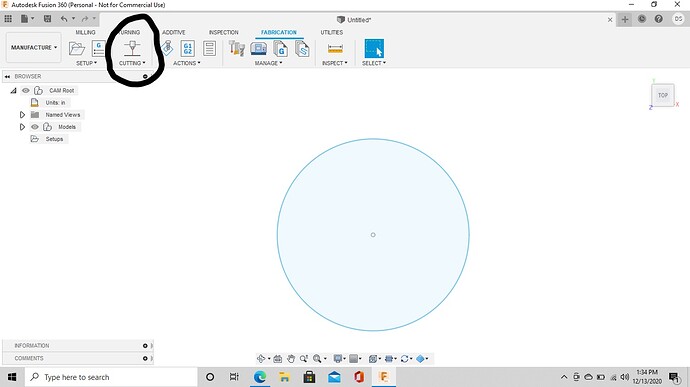Screen dimensions: 690x387
Task: Save the design with the floppy icon
Action: [48, 18]
